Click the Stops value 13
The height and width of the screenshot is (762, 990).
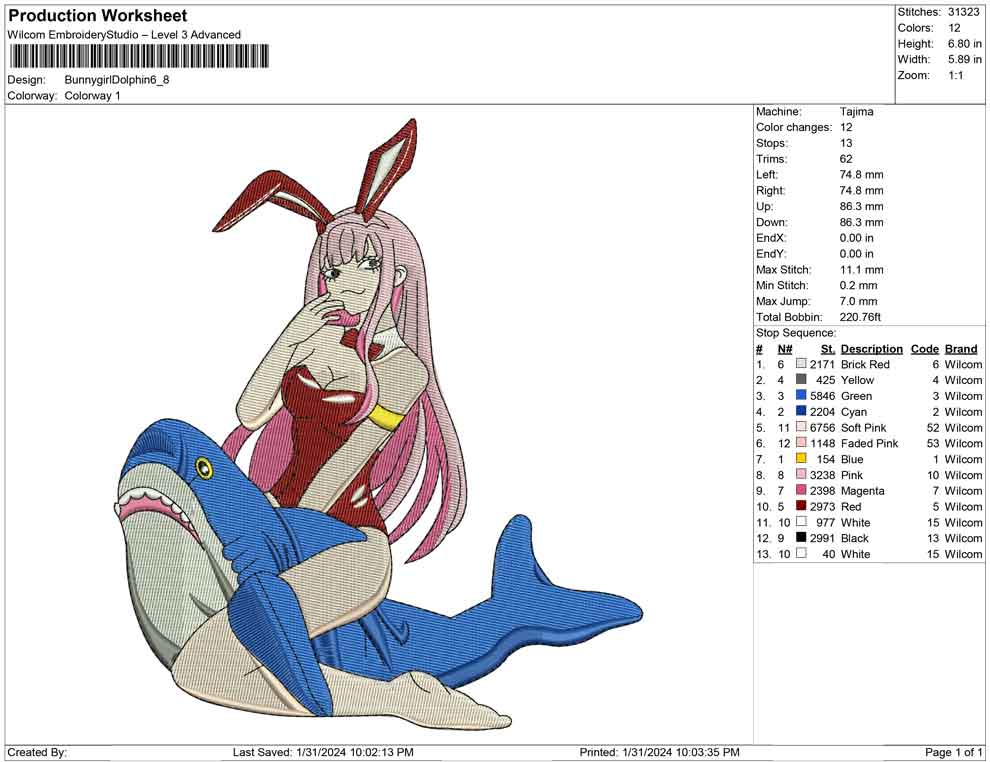pos(846,143)
